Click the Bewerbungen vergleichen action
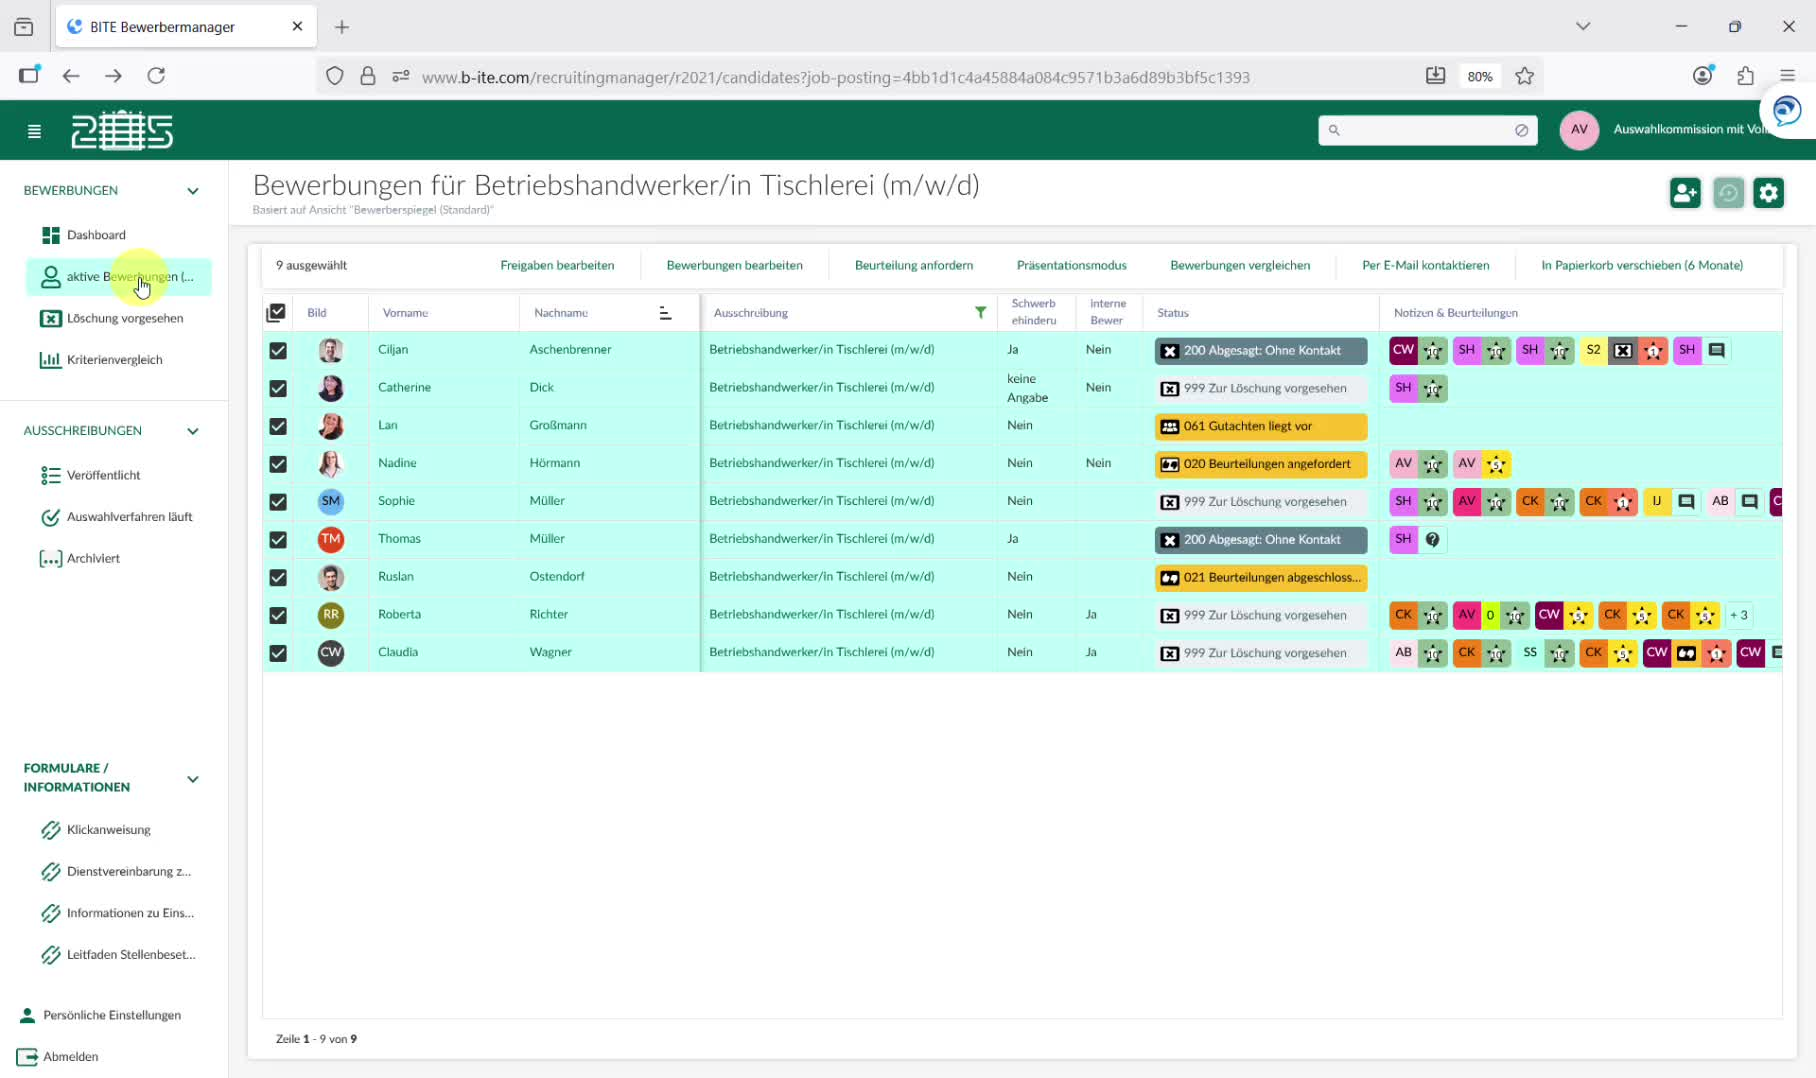1816x1078 pixels. click(x=1240, y=265)
